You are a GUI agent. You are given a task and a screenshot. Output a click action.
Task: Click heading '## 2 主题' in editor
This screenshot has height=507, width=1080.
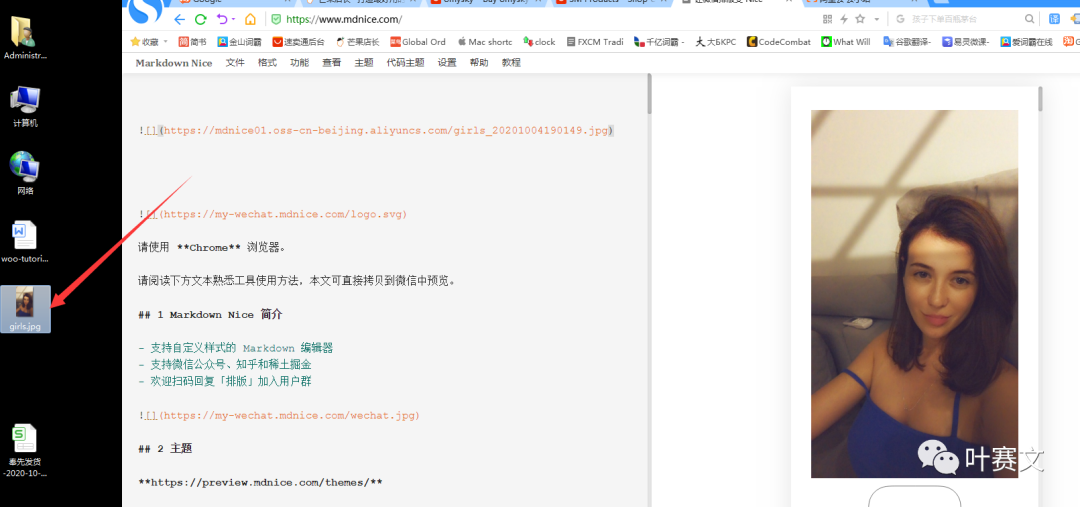click(x=165, y=448)
